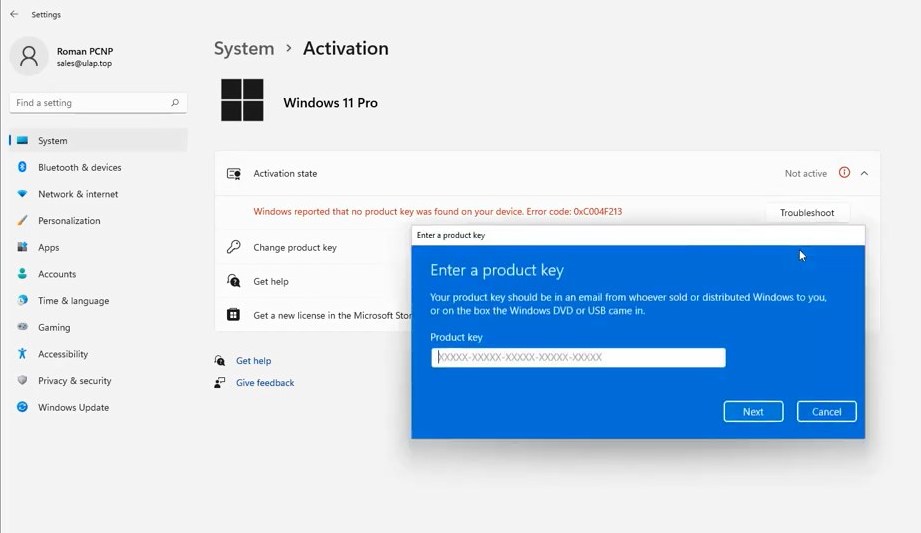The image size is (921, 533).
Task: Click the Product key input field
Action: coord(578,357)
